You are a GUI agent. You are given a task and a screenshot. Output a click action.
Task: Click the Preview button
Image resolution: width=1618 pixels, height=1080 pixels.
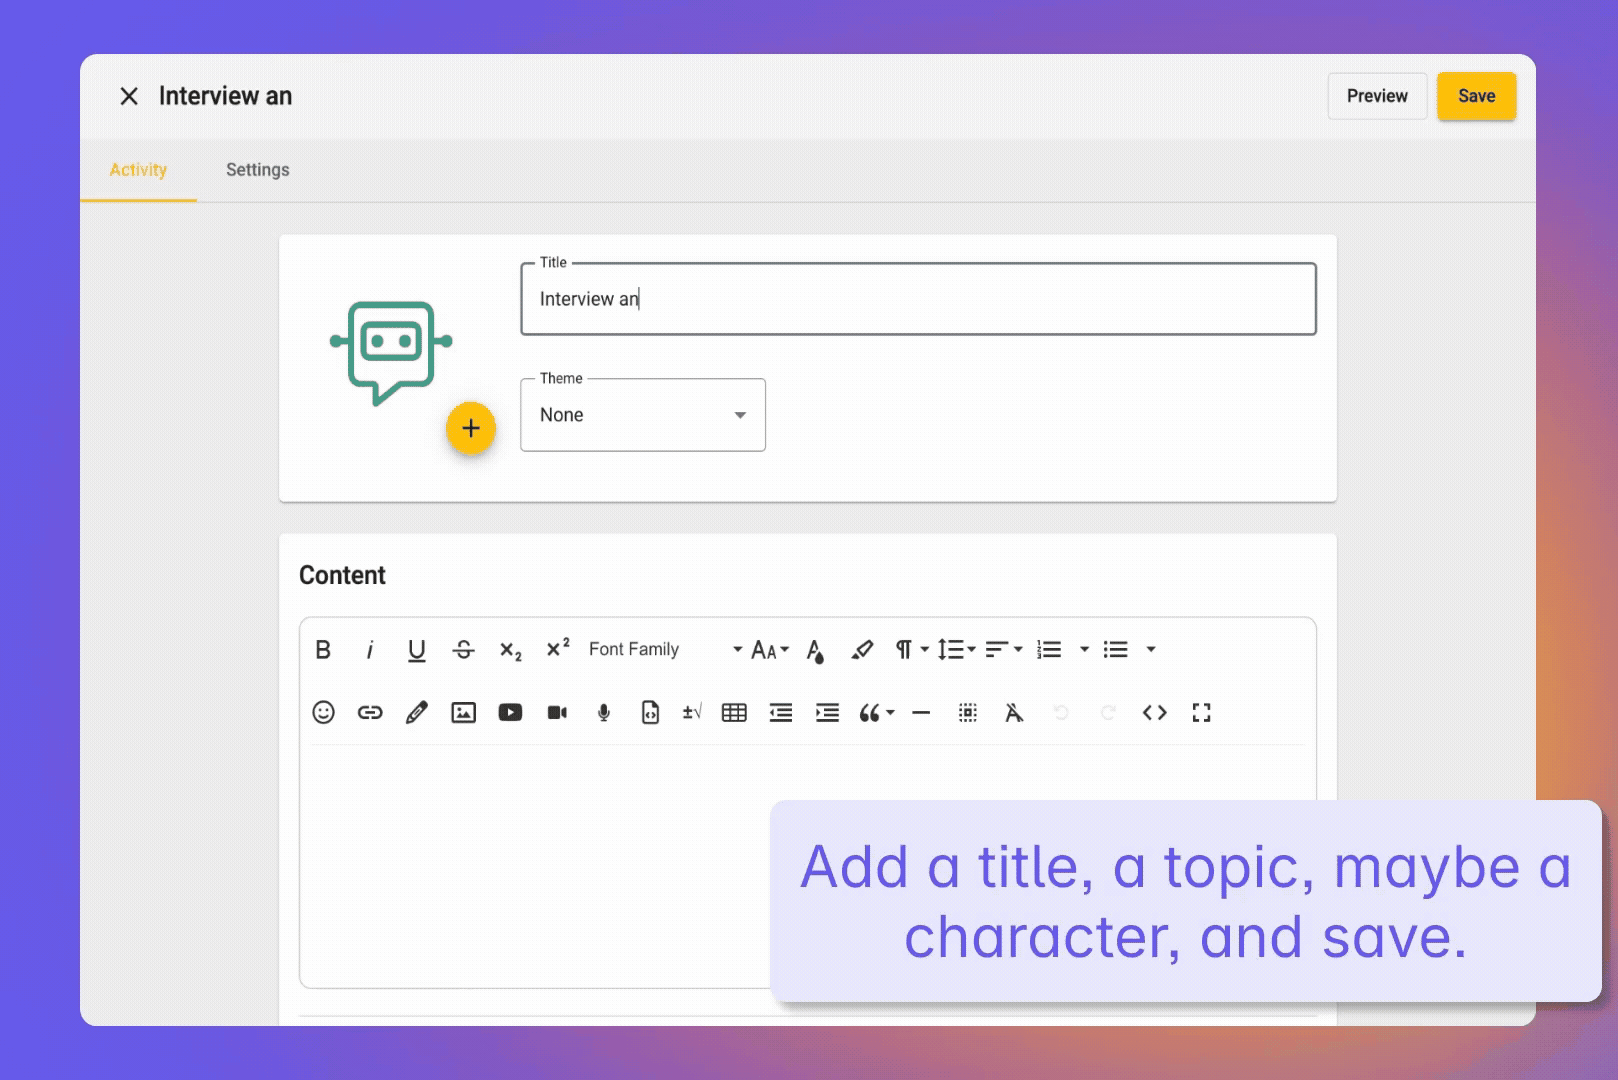[1377, 96]
